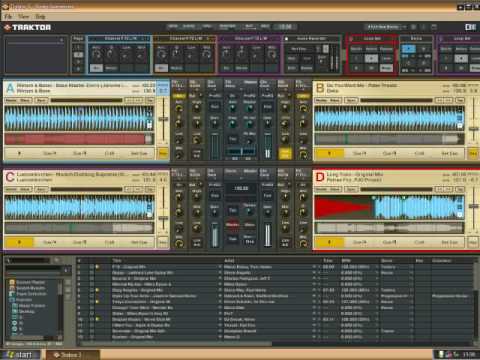Click the play button on Deck A
The image size is (480, 360).
point(19,153)
